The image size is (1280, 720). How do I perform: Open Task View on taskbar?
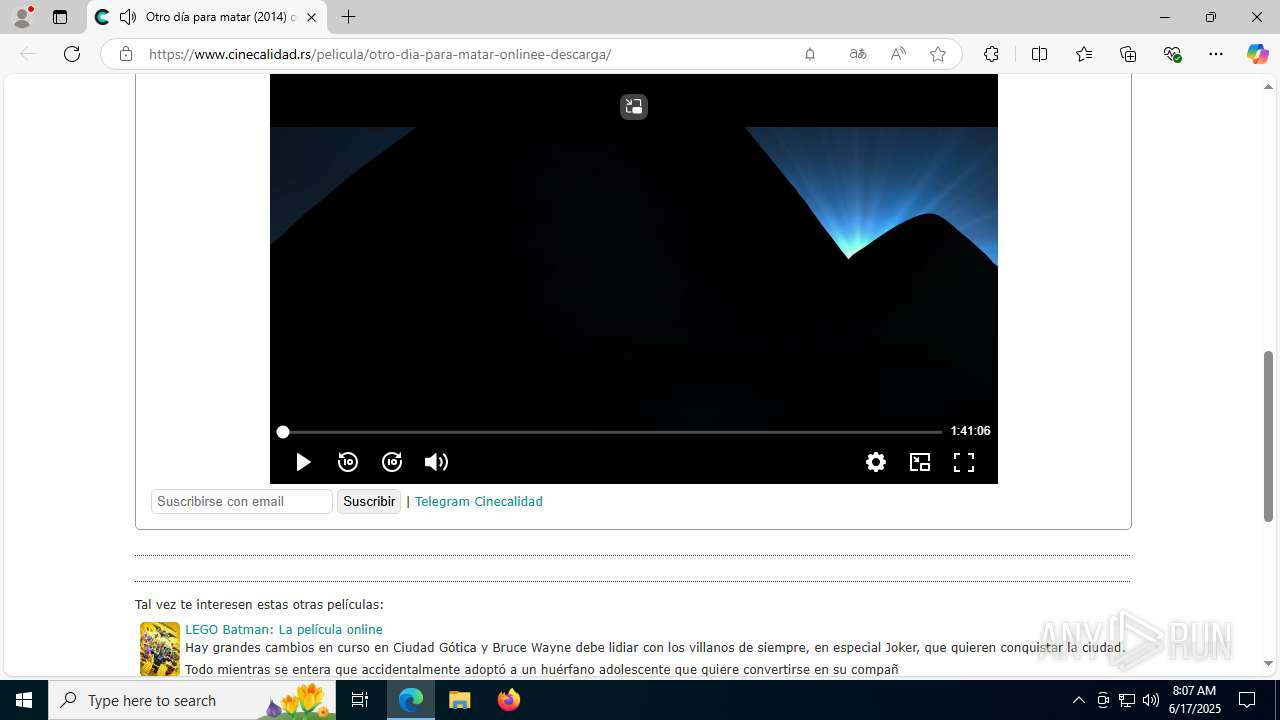point(360,700)
